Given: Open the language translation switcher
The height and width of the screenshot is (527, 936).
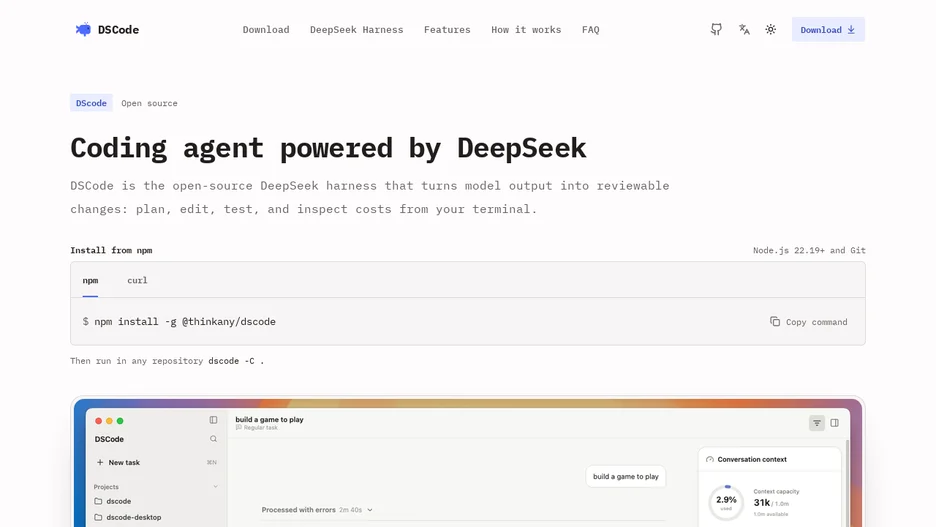Looking at the screenshot, I should pyautogui.click(x=744, y=29).
